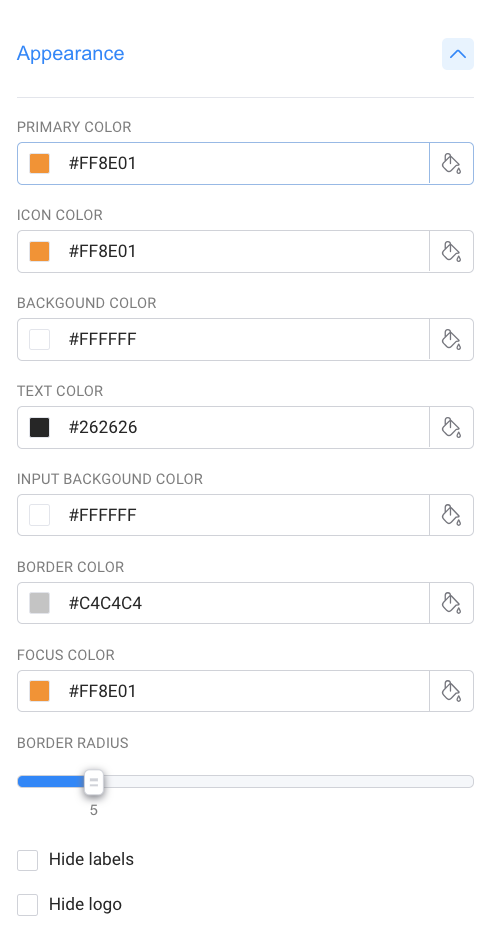Open paint bucket picker for Focus Color

[x=451, y=691]
